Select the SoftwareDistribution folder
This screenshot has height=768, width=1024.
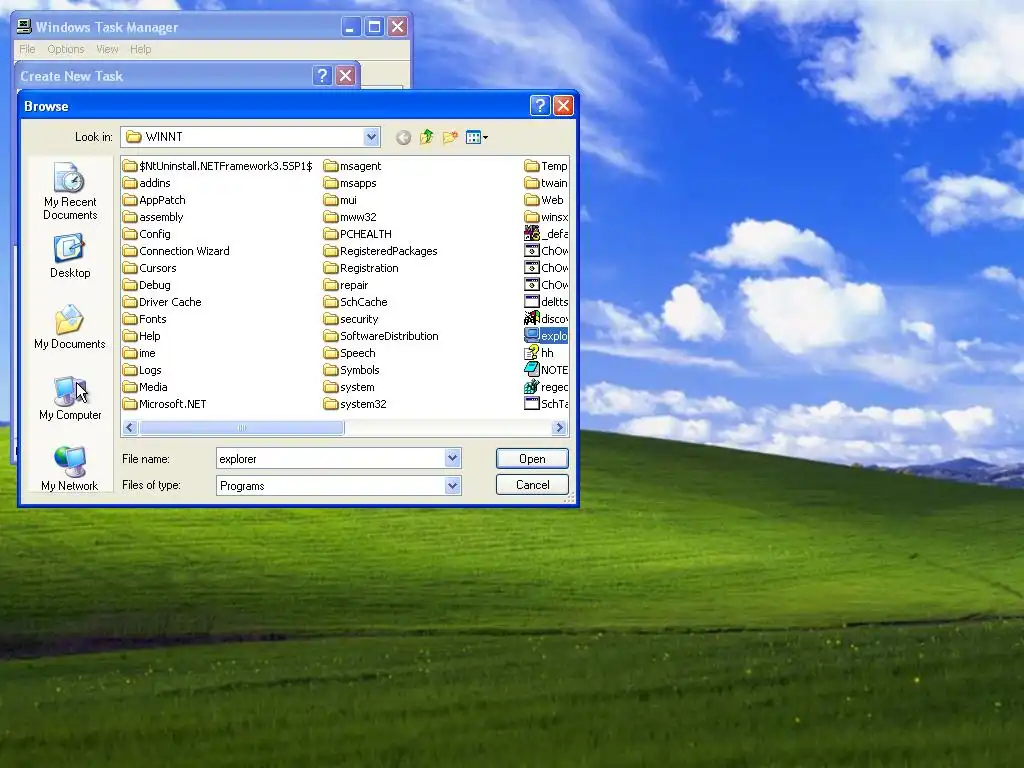381,336
